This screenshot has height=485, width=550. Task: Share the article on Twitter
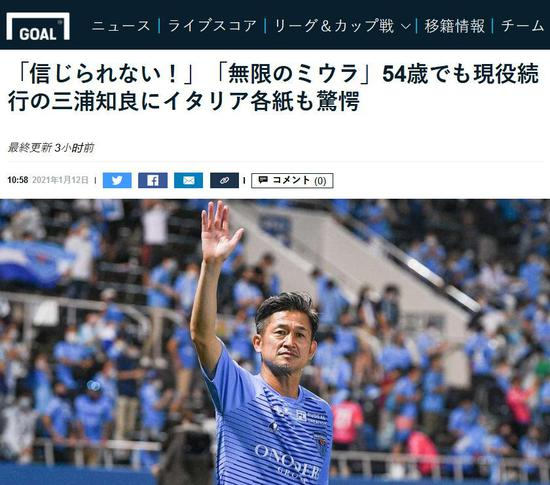coord(117,180)
